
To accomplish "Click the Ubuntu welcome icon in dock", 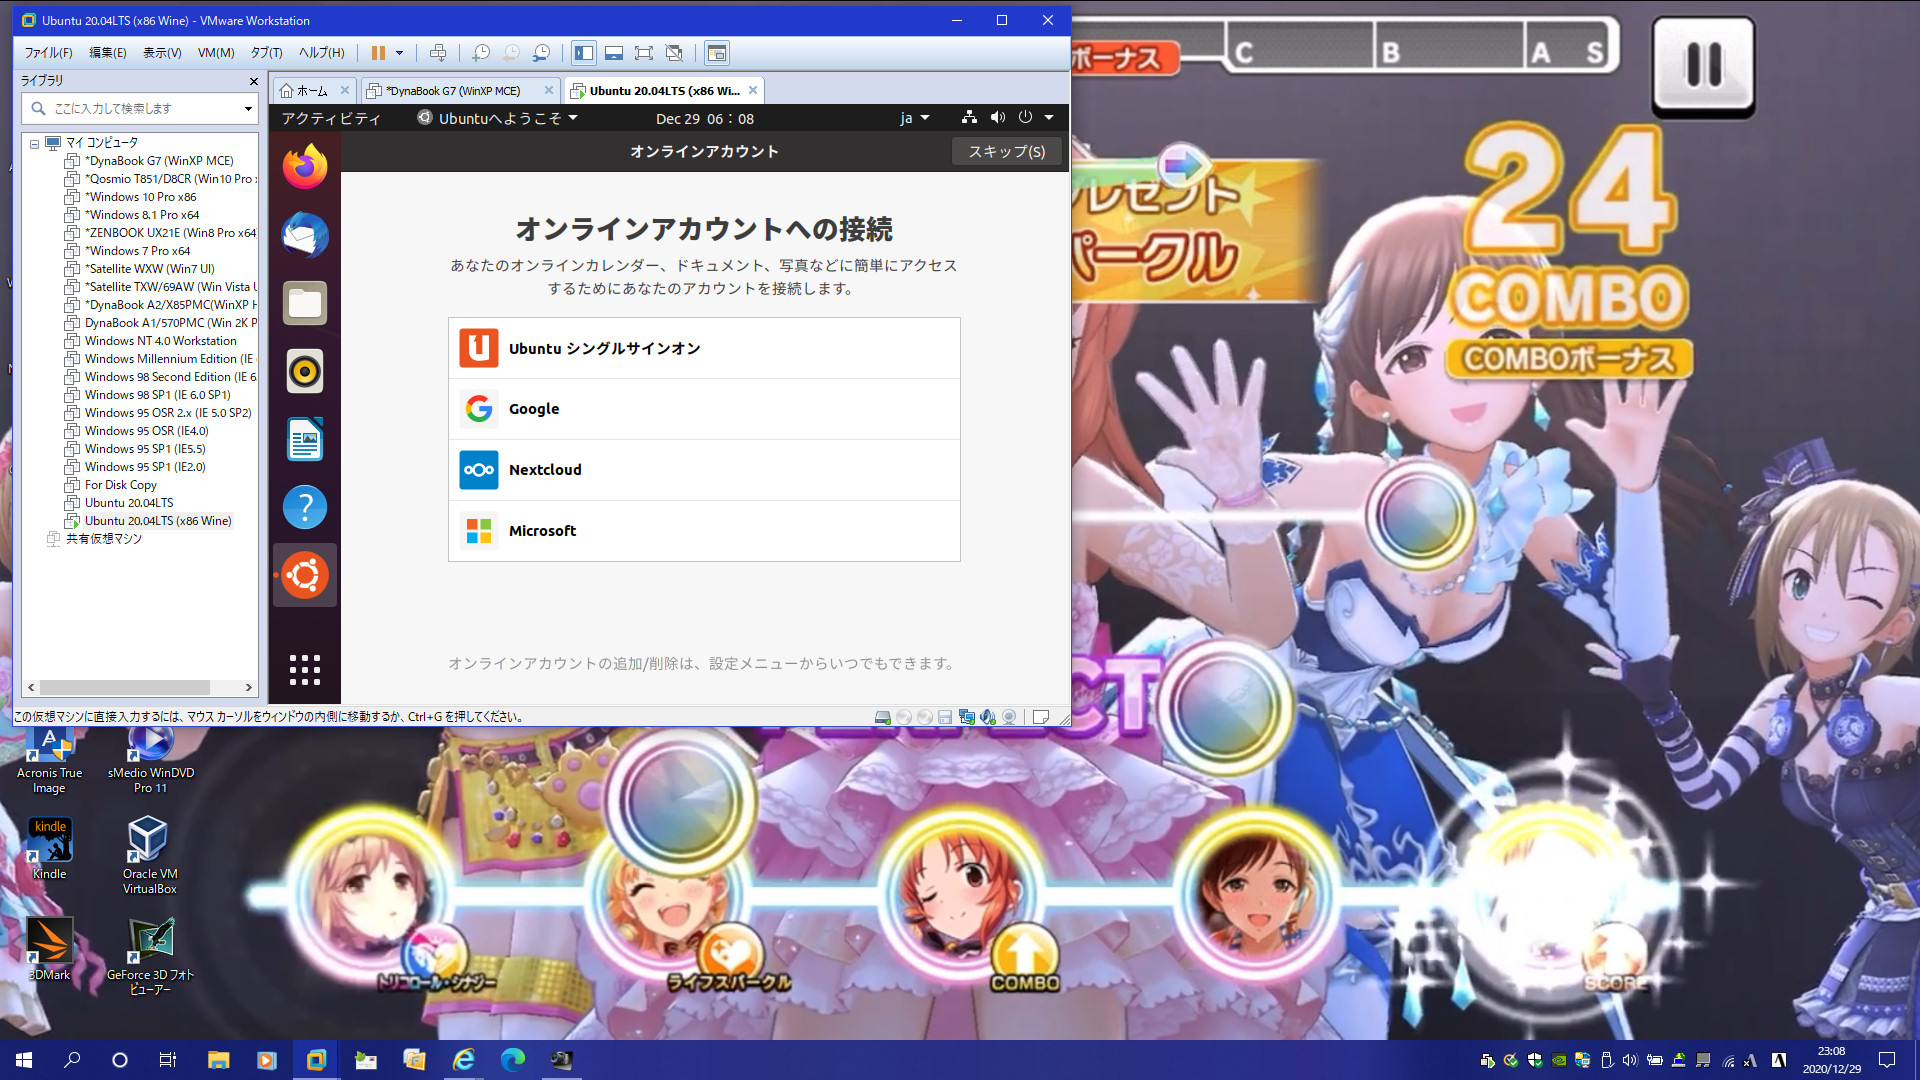I will coord(305,575).
